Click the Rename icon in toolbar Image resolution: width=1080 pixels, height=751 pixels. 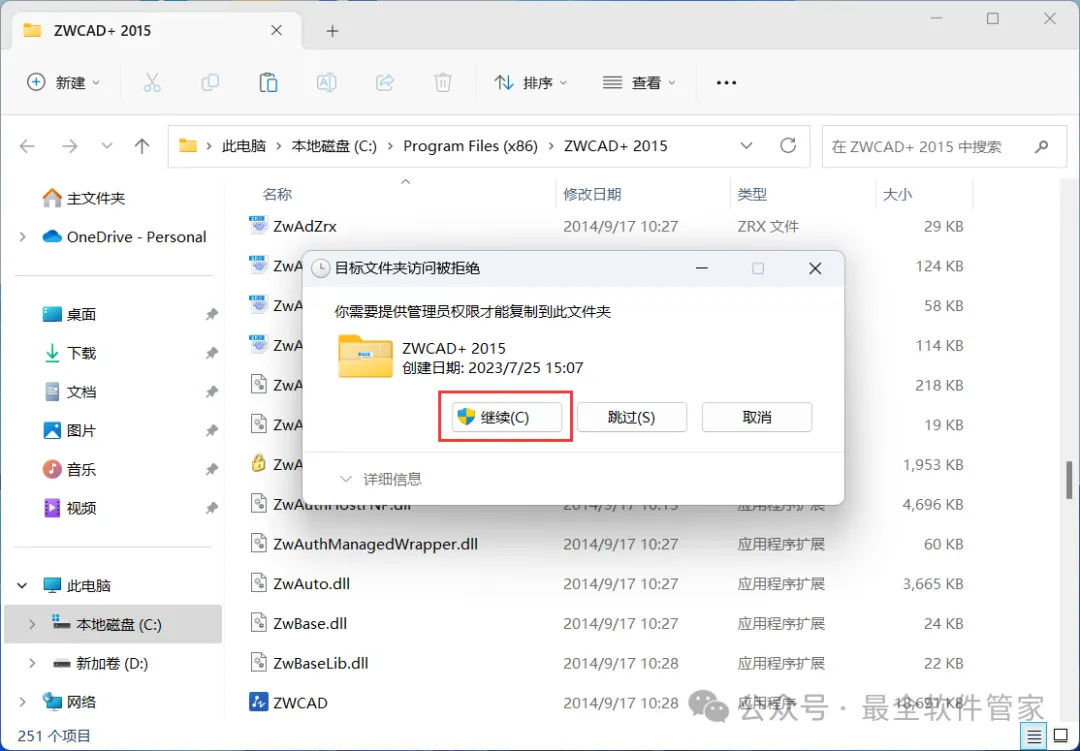coord(326,83)
